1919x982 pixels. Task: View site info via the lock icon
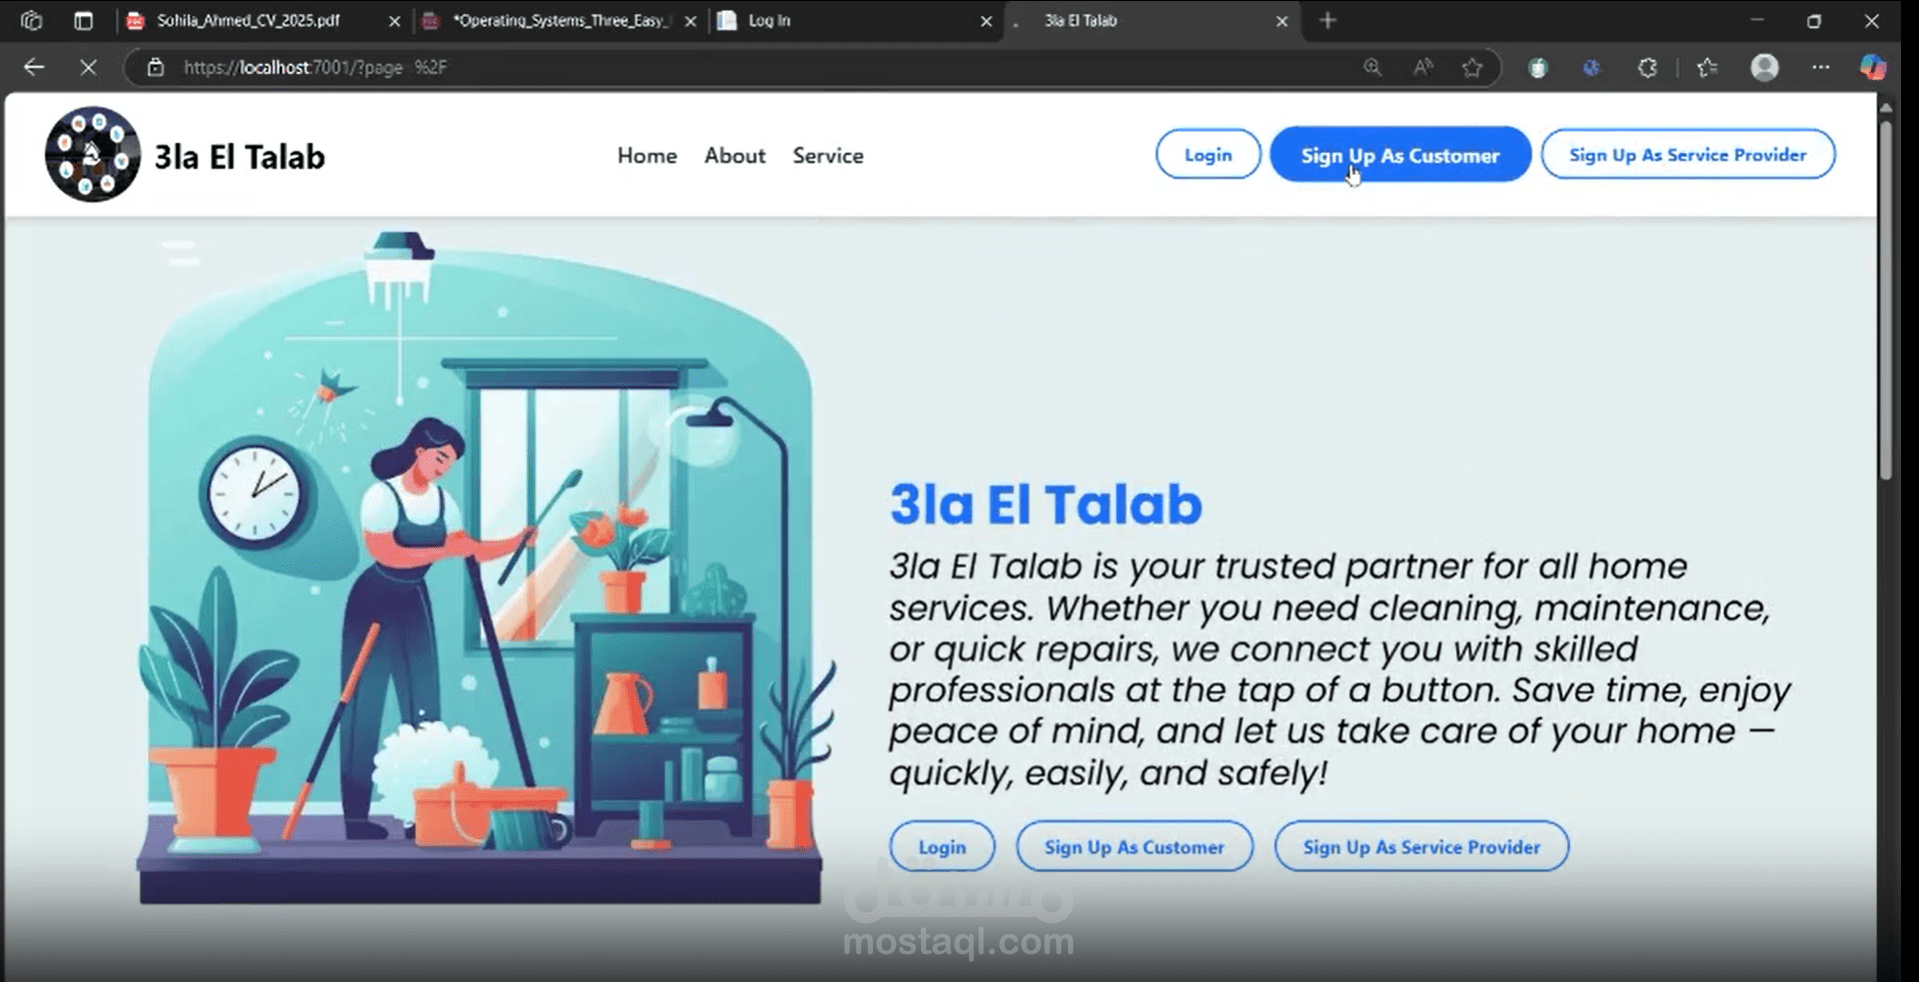155,67
